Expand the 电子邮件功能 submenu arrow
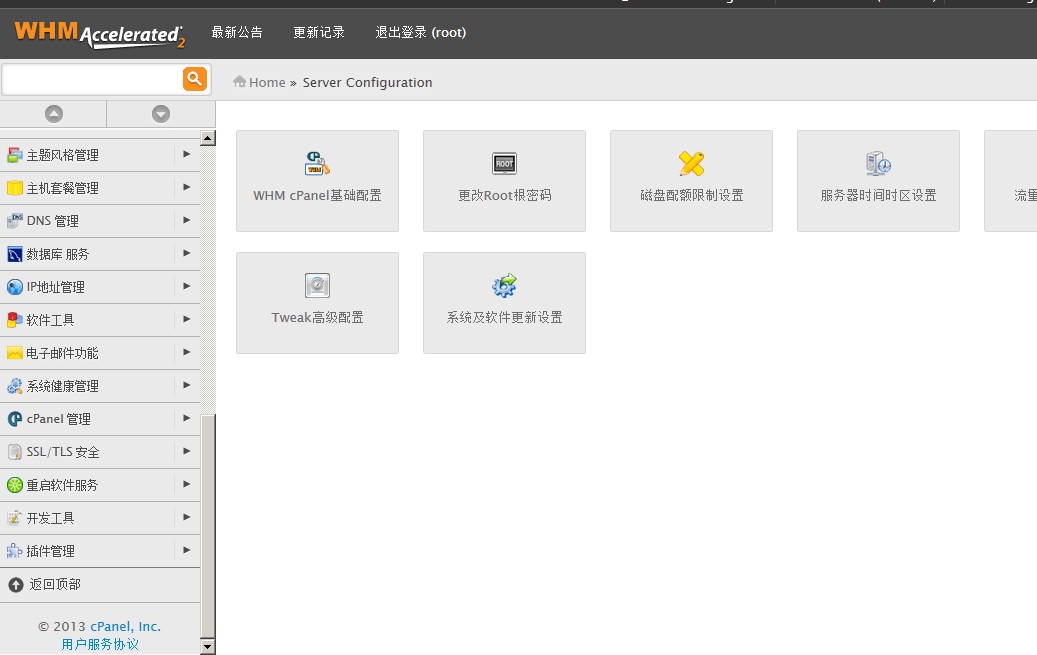The image size is (1037, 655). point(187,352)
